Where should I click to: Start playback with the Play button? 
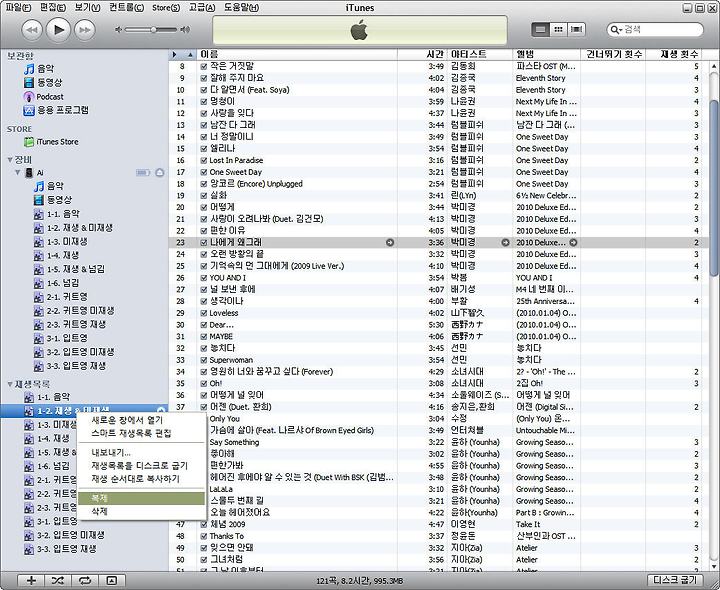point(58,30)
